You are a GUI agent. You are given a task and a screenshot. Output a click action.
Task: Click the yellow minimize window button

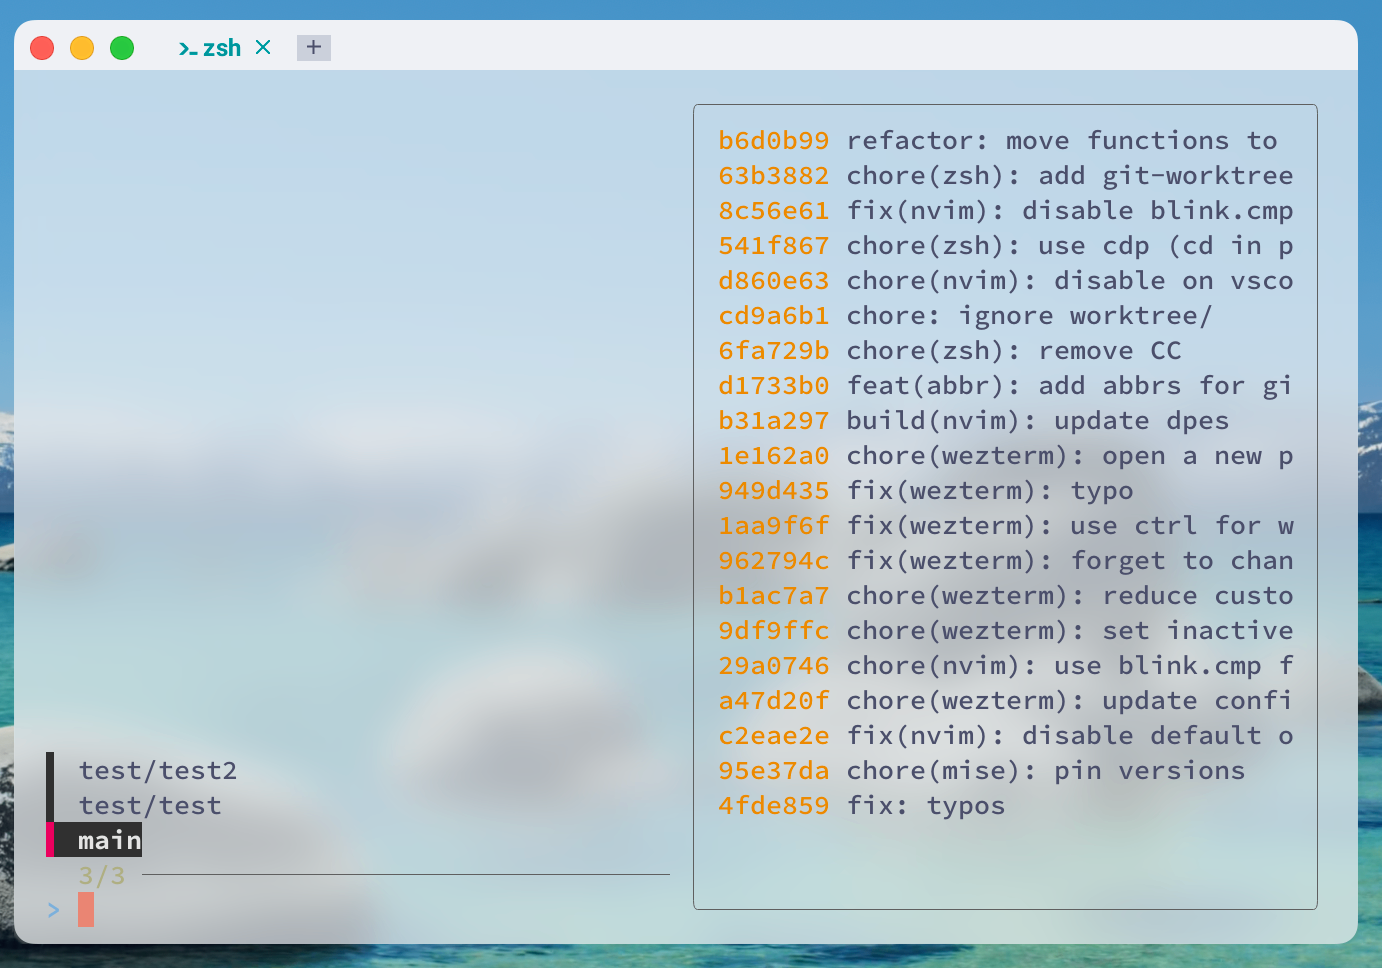pyautogui.click(x=82, y=48)
